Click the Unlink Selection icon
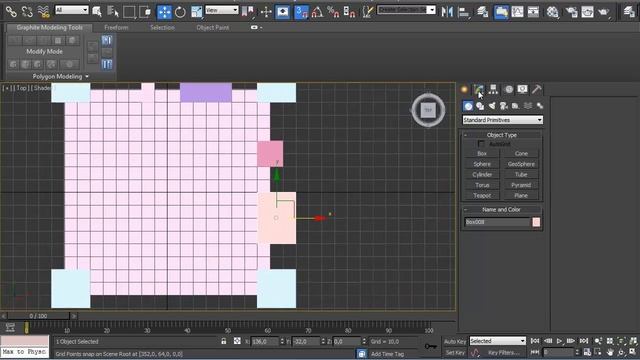Screen dimensions: 640x360 [x=27, y=11]
